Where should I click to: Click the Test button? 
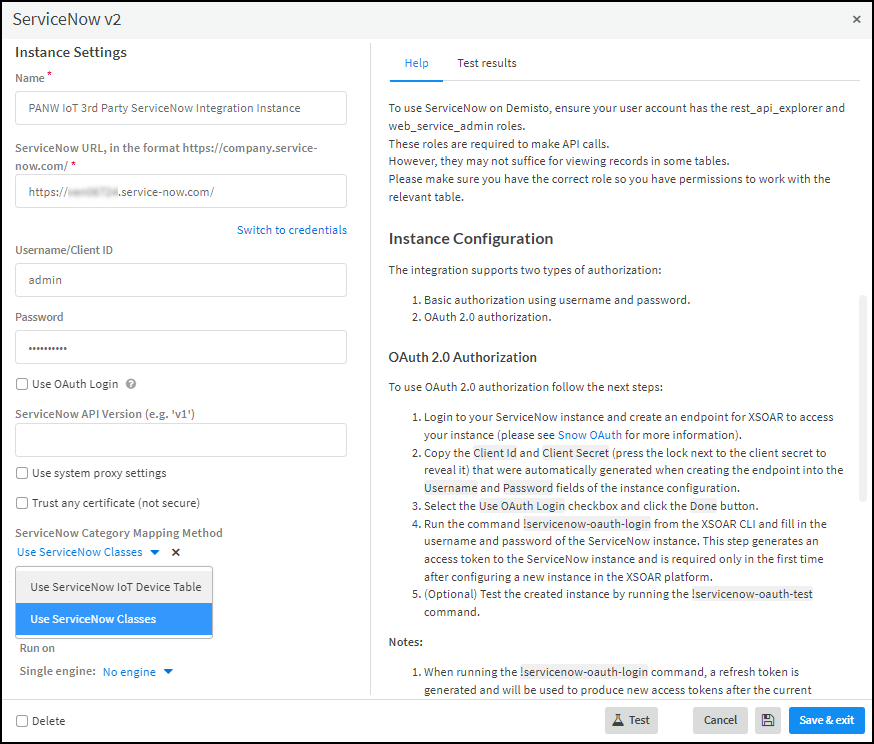[x=631, y=720]
